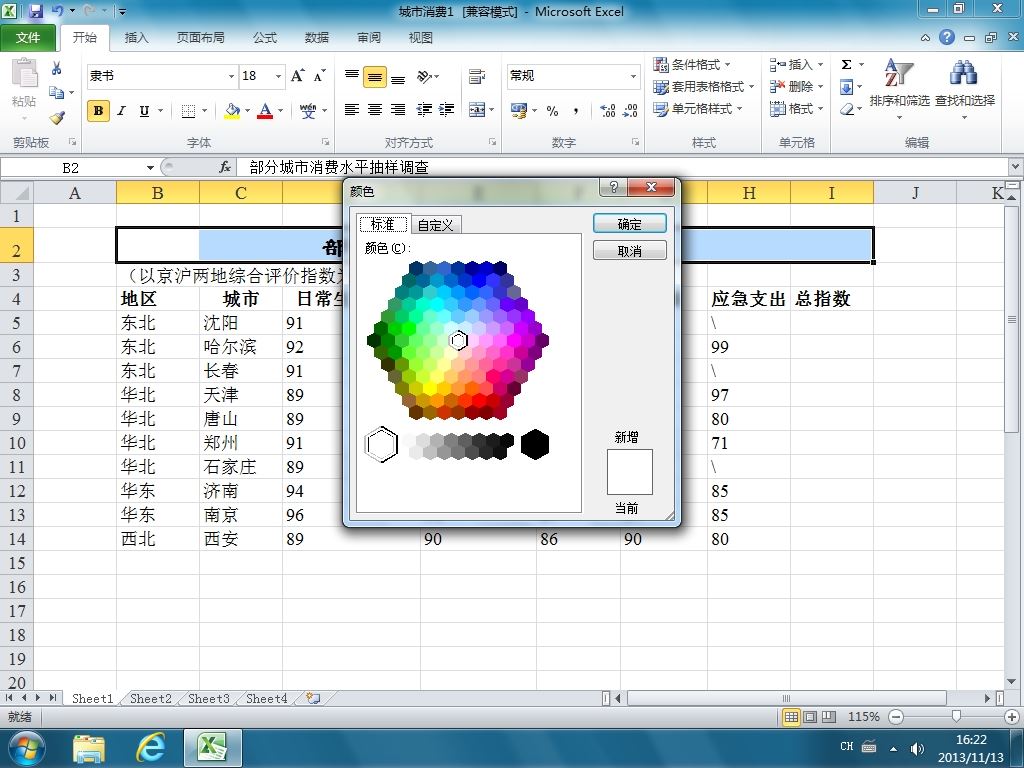Screen dimensions: 1024x768
Task: Pick the center white hexagon in color wheel
Action: (458, 340)
